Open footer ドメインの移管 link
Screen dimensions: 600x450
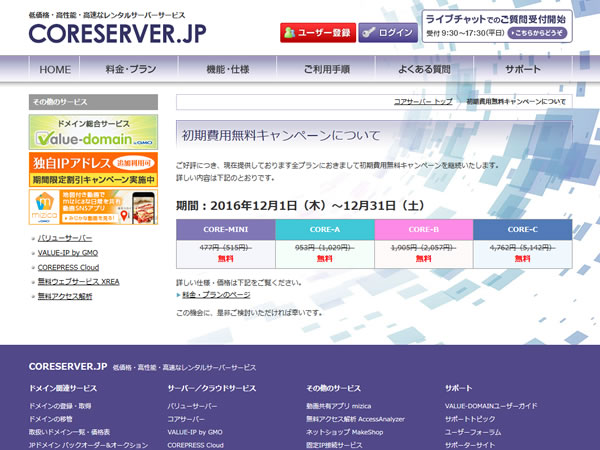[x=51, y=419]
